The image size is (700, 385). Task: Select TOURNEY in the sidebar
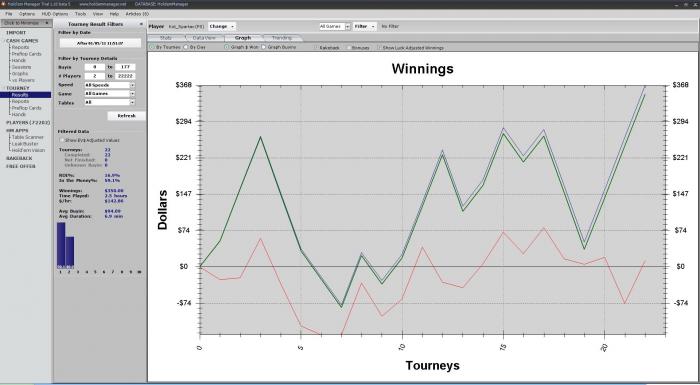17,88
